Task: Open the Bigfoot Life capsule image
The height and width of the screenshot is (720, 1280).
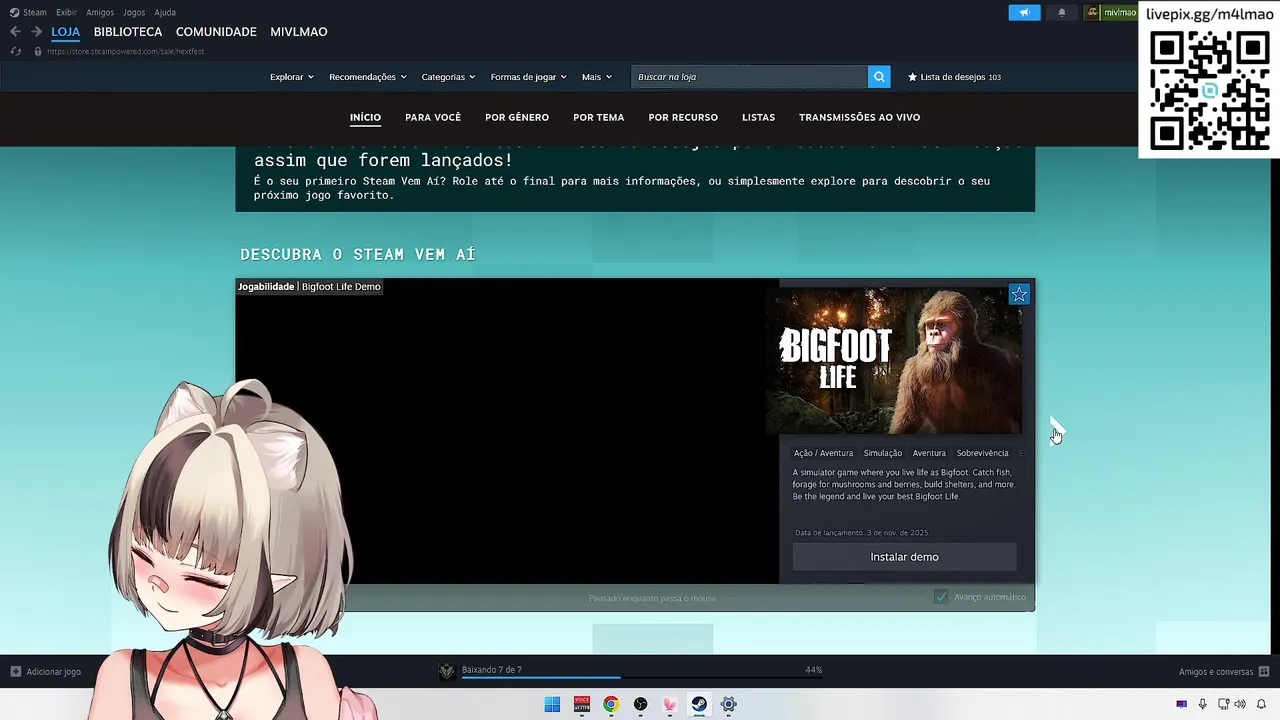Action: coord(894,361)
